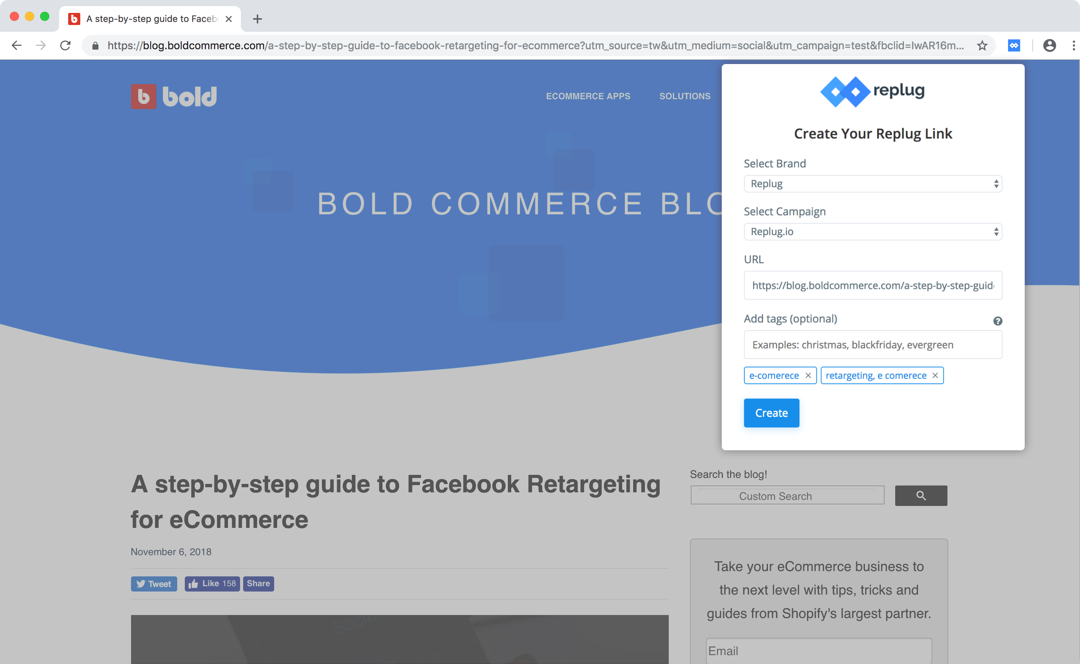Image resolution: width=1080 pixels, height=664 pixels.
Task: Remove the e-comerece tag
Action: point(808,375)
